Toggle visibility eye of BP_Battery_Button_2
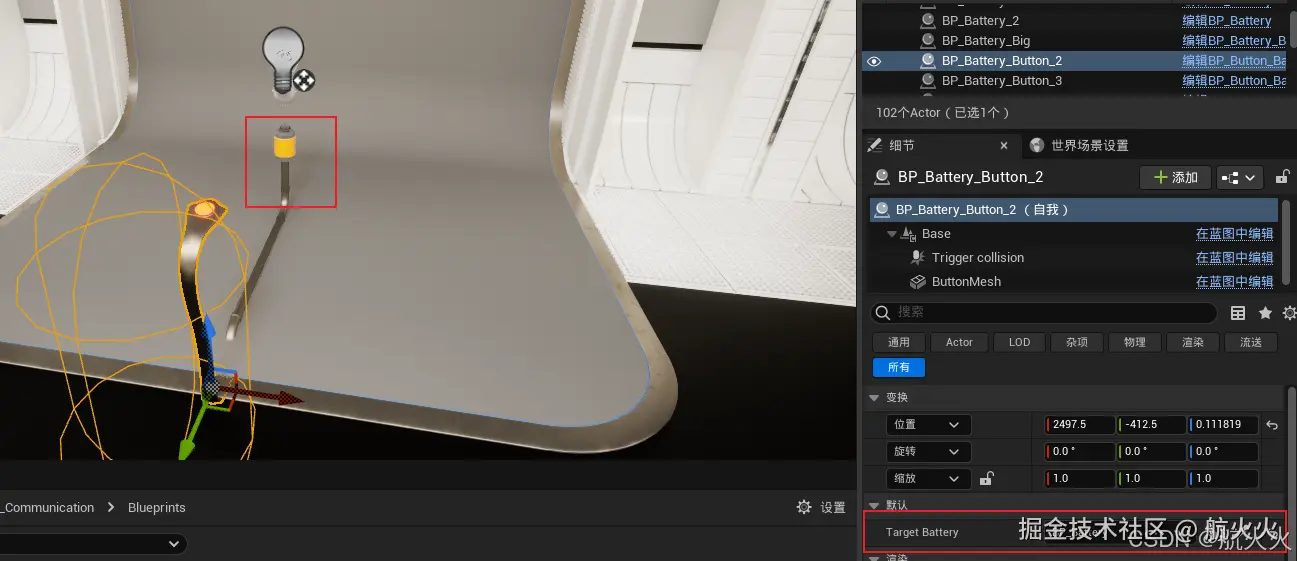 point(874,61)
